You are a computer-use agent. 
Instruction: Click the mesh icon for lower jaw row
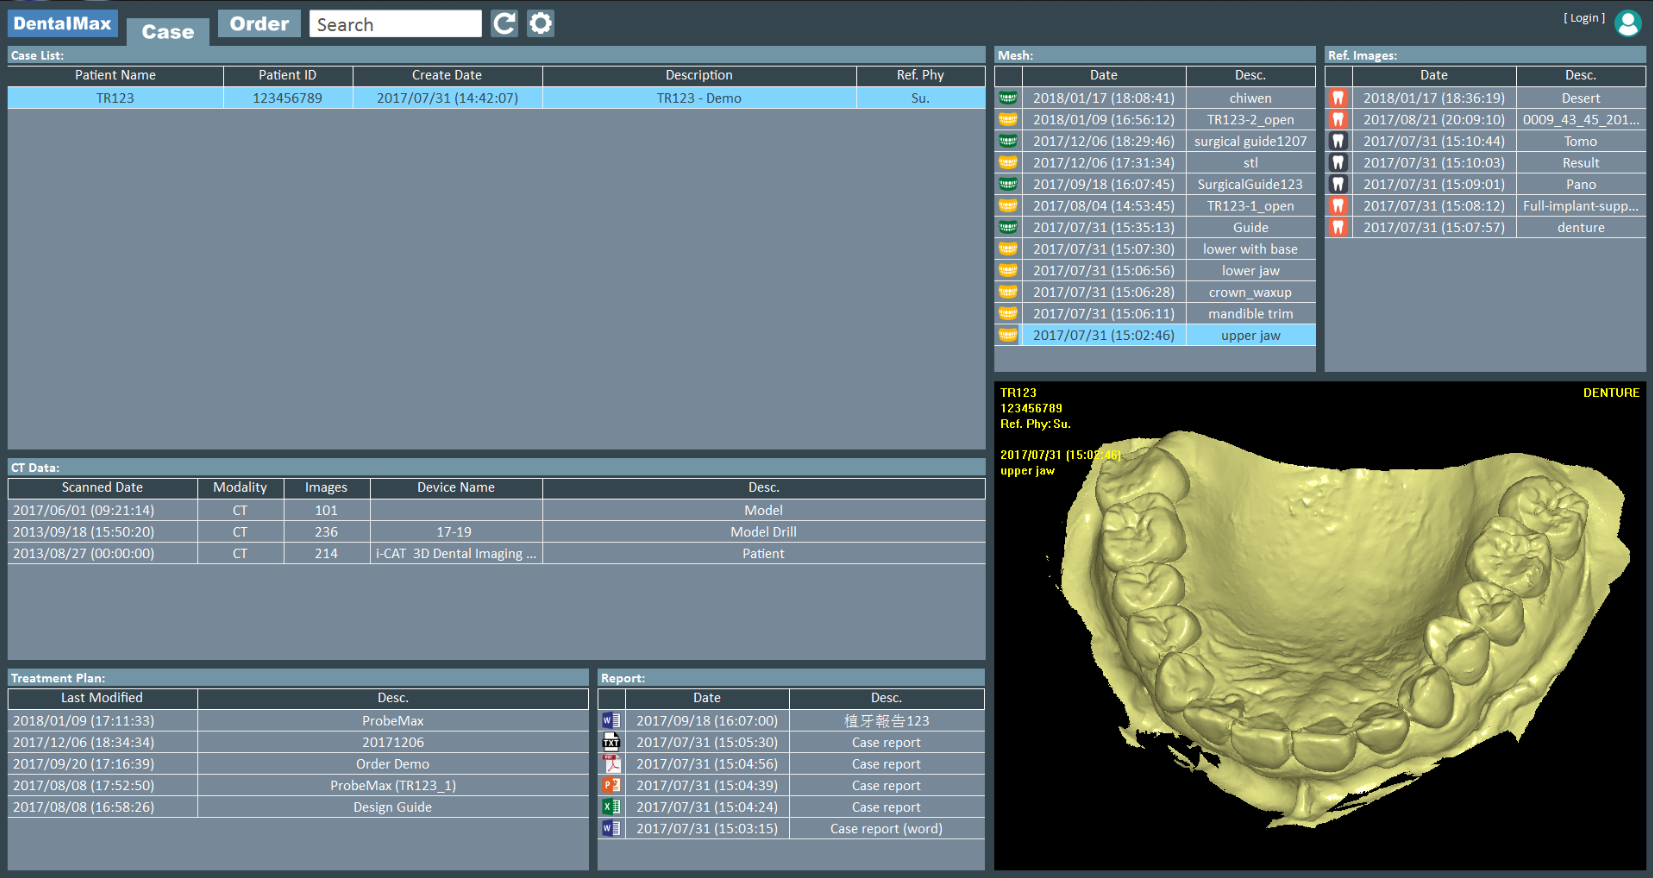click(1008, 271)
